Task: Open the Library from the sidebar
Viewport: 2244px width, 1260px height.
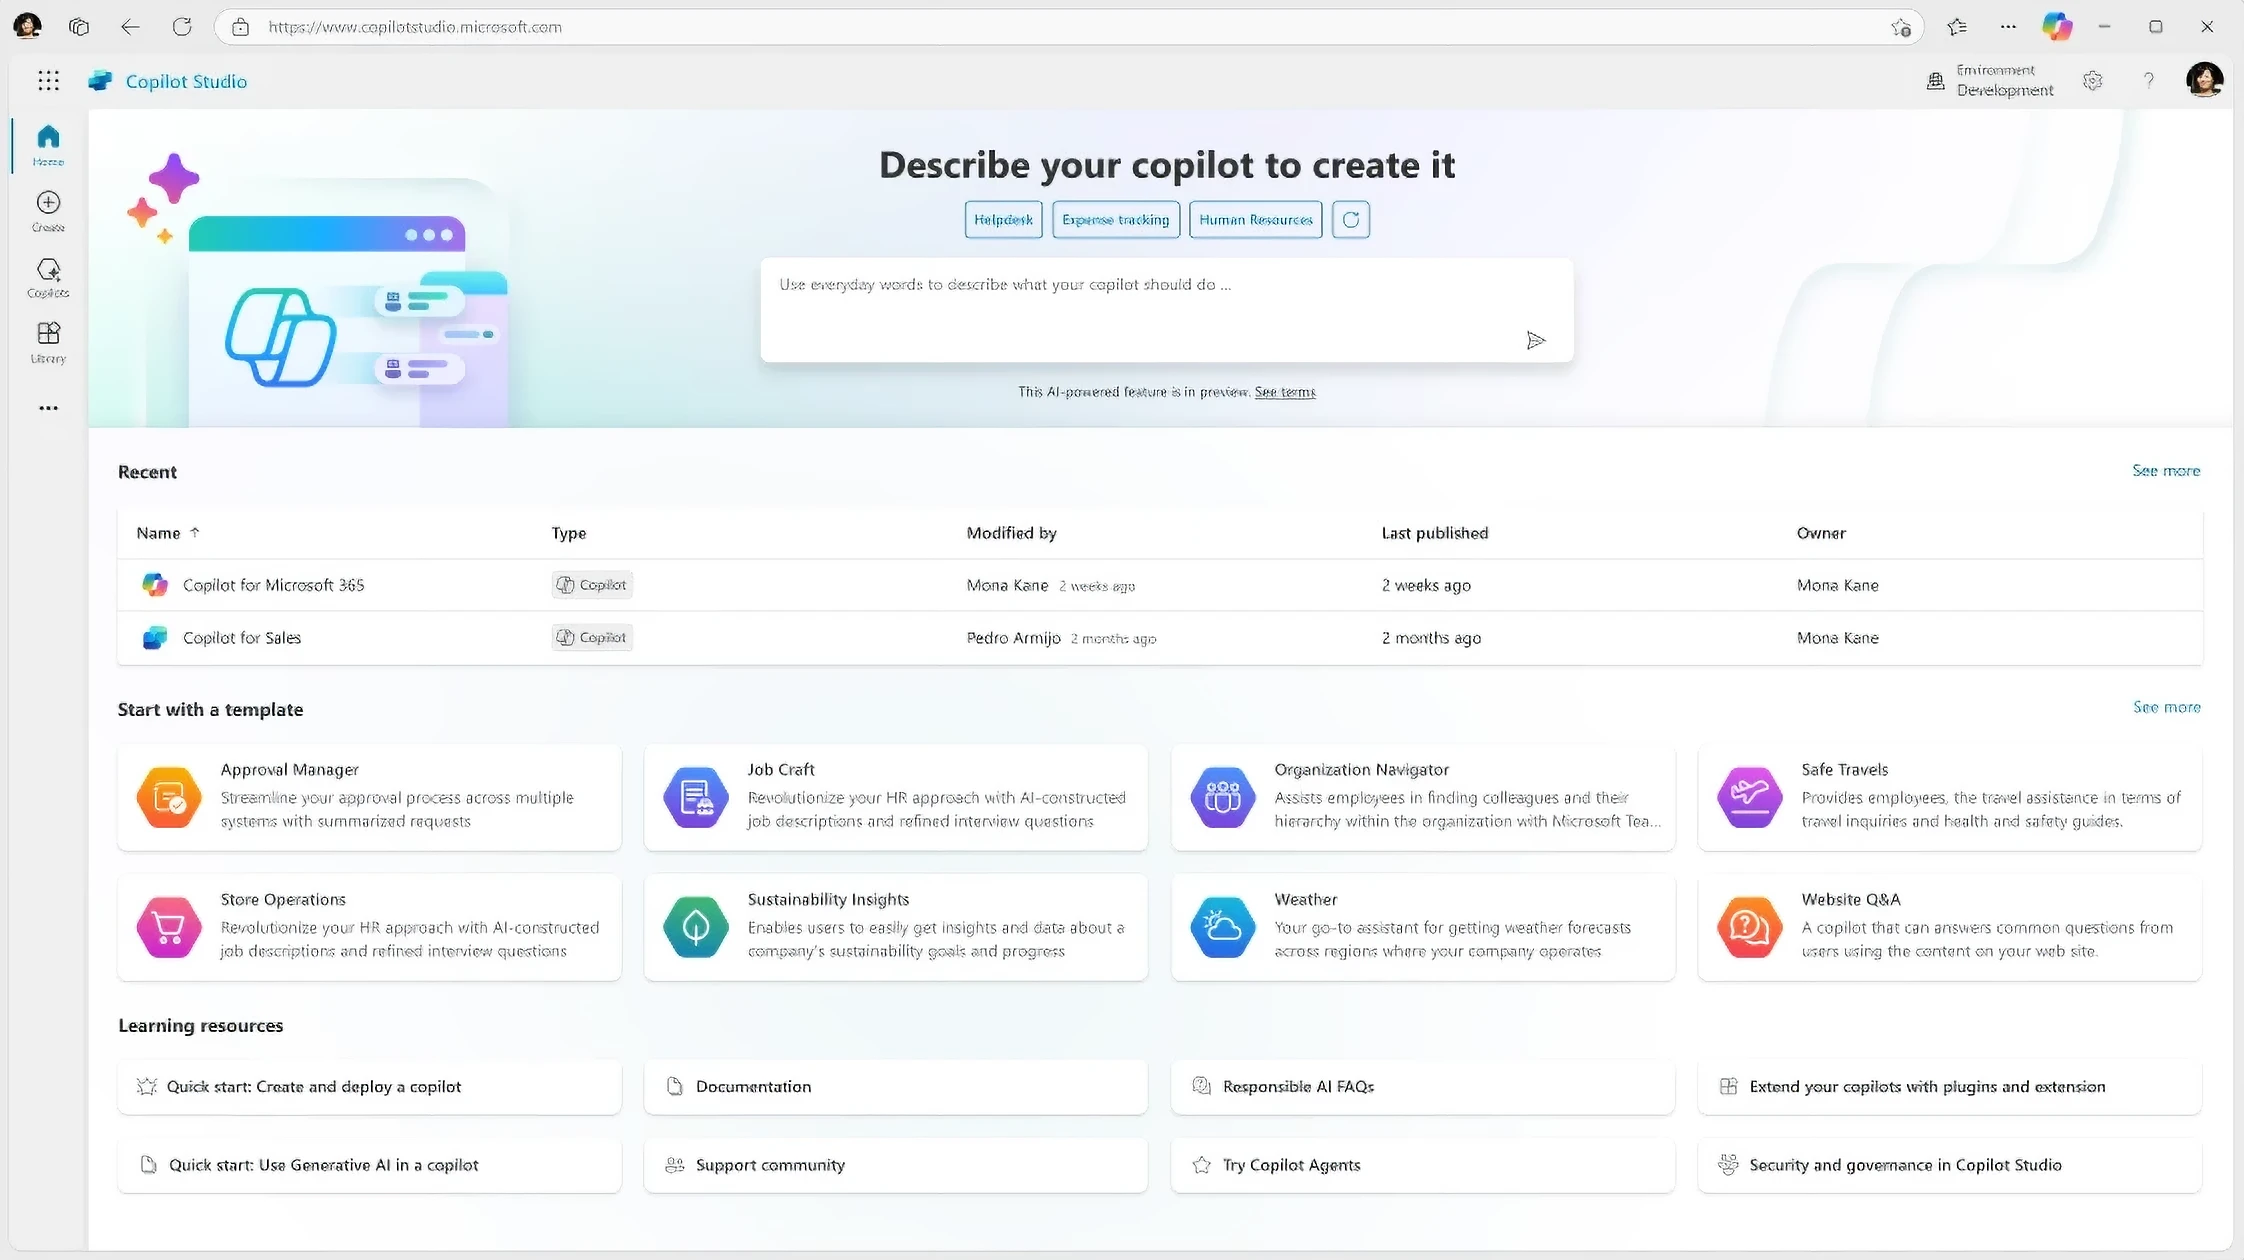Action: point(47,342)
